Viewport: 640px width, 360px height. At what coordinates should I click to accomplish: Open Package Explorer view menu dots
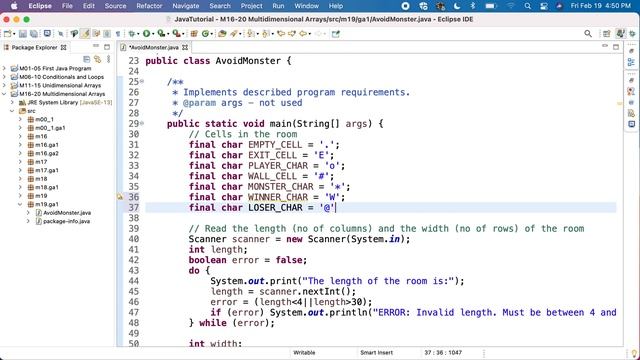click(x=109, y=60)
